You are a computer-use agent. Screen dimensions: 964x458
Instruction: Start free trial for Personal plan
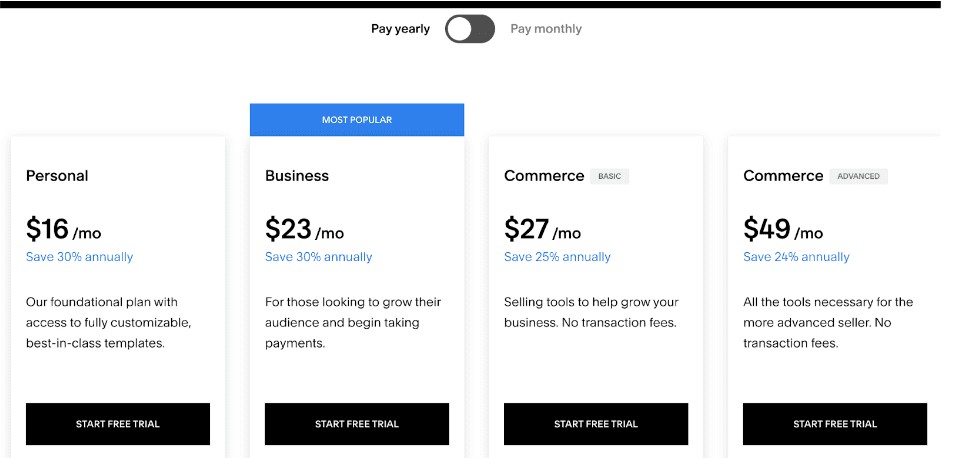118,424
